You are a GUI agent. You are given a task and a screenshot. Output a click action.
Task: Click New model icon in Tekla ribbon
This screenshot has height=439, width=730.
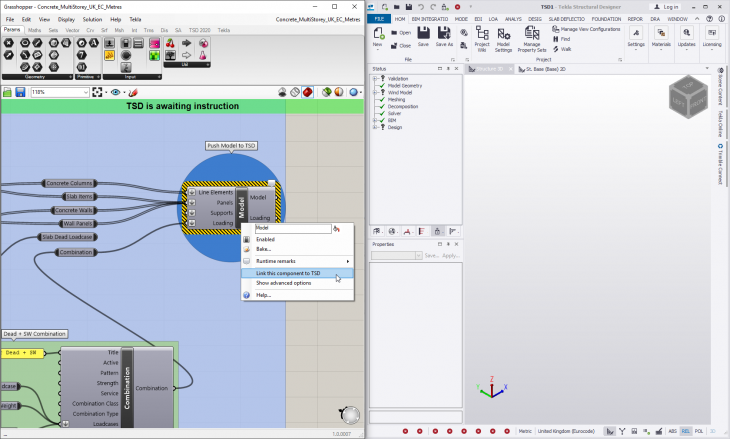point(378,37)
